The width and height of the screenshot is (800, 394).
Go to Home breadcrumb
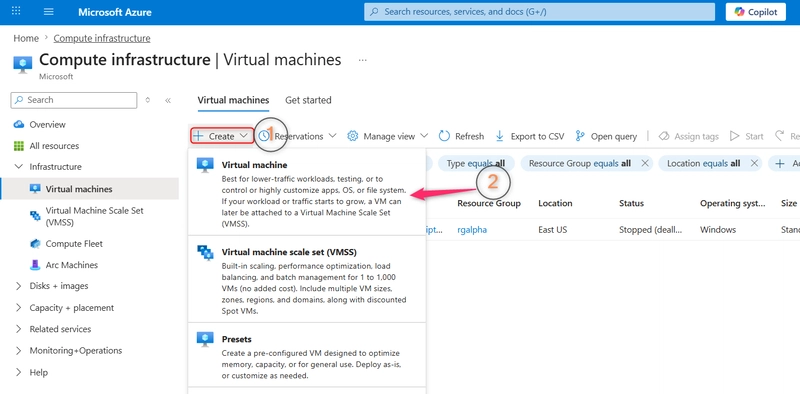pyautogui.click(x=26, y=38)
